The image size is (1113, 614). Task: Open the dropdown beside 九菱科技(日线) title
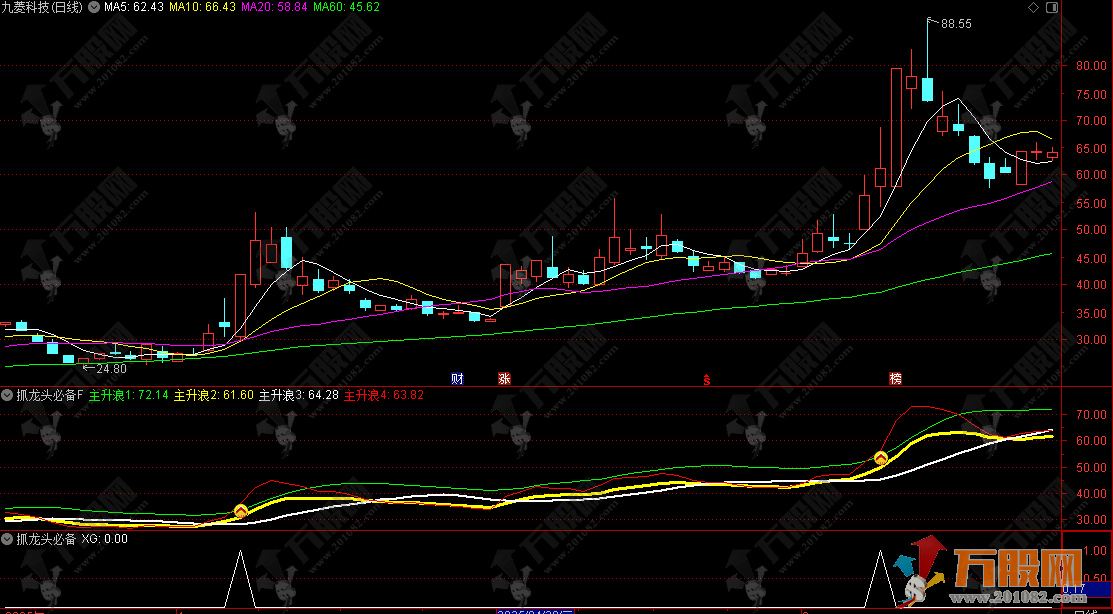tap(94, 7)
